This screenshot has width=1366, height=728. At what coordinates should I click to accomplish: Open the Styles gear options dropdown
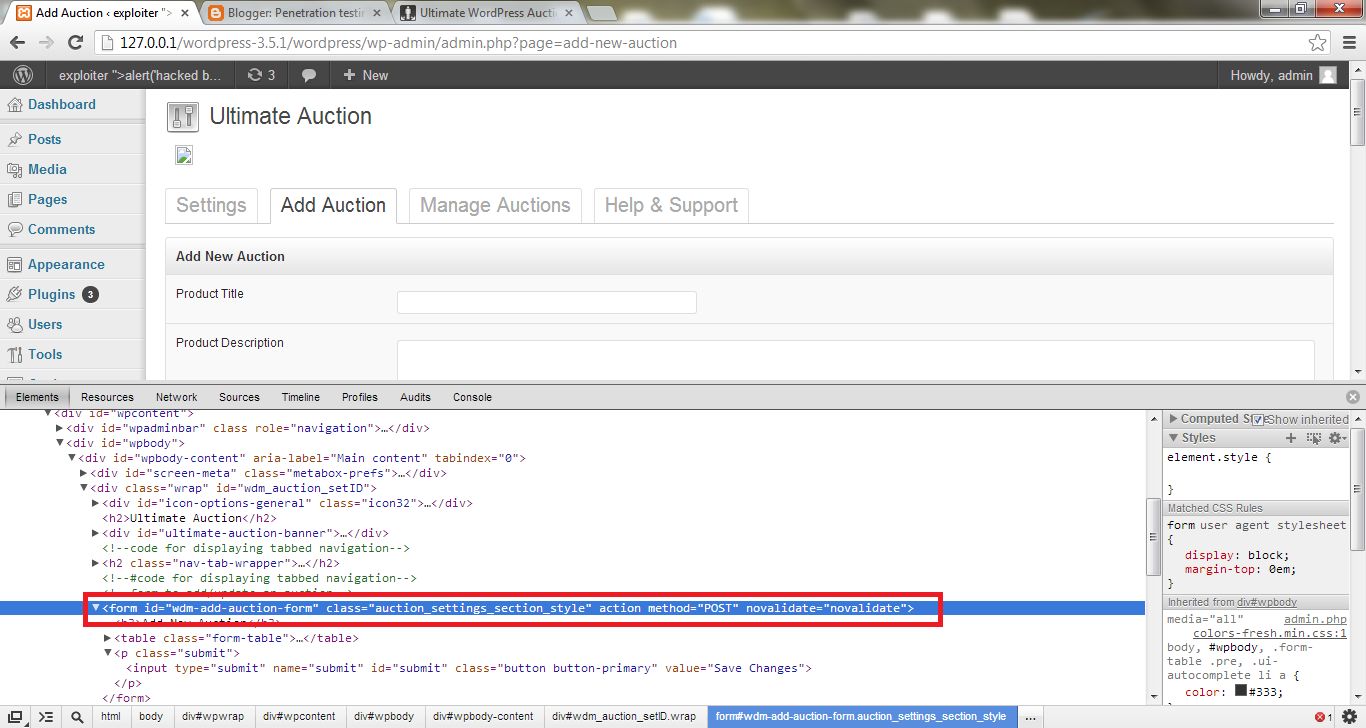[1337, 438]
